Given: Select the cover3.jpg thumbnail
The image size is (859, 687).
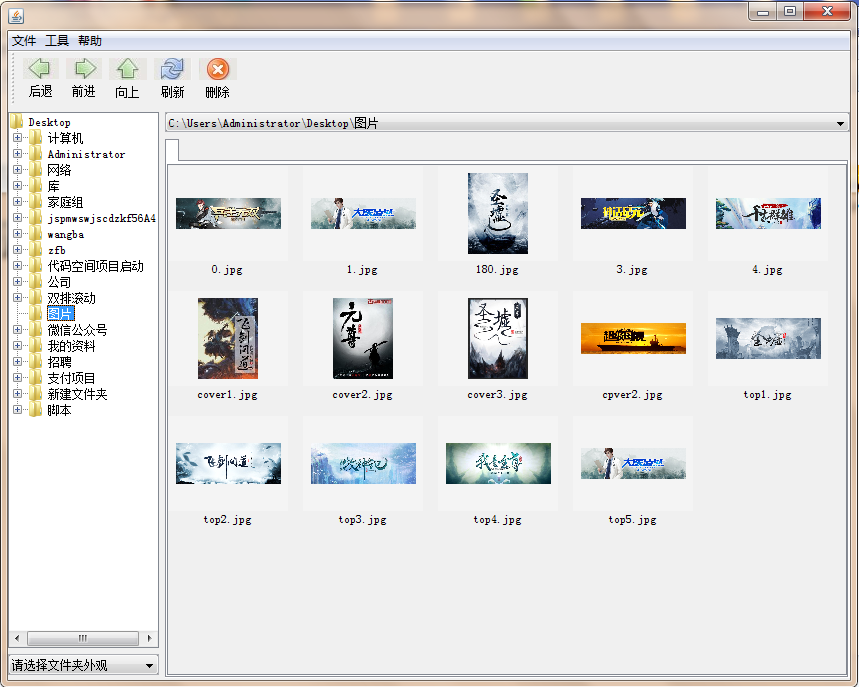Looking at the screenshot, I should coord(498,338).
